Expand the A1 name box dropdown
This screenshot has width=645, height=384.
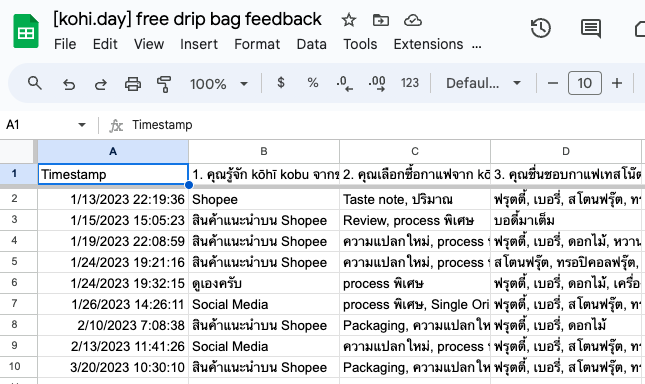[x=82, y=125]
